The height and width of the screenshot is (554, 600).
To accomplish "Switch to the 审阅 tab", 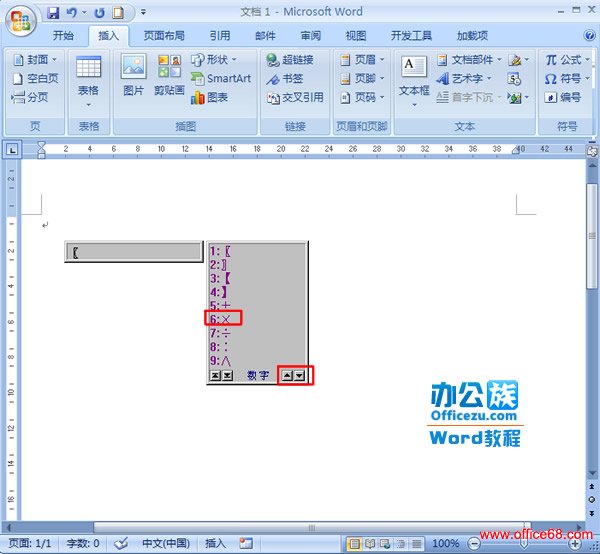I will [310, 36].
